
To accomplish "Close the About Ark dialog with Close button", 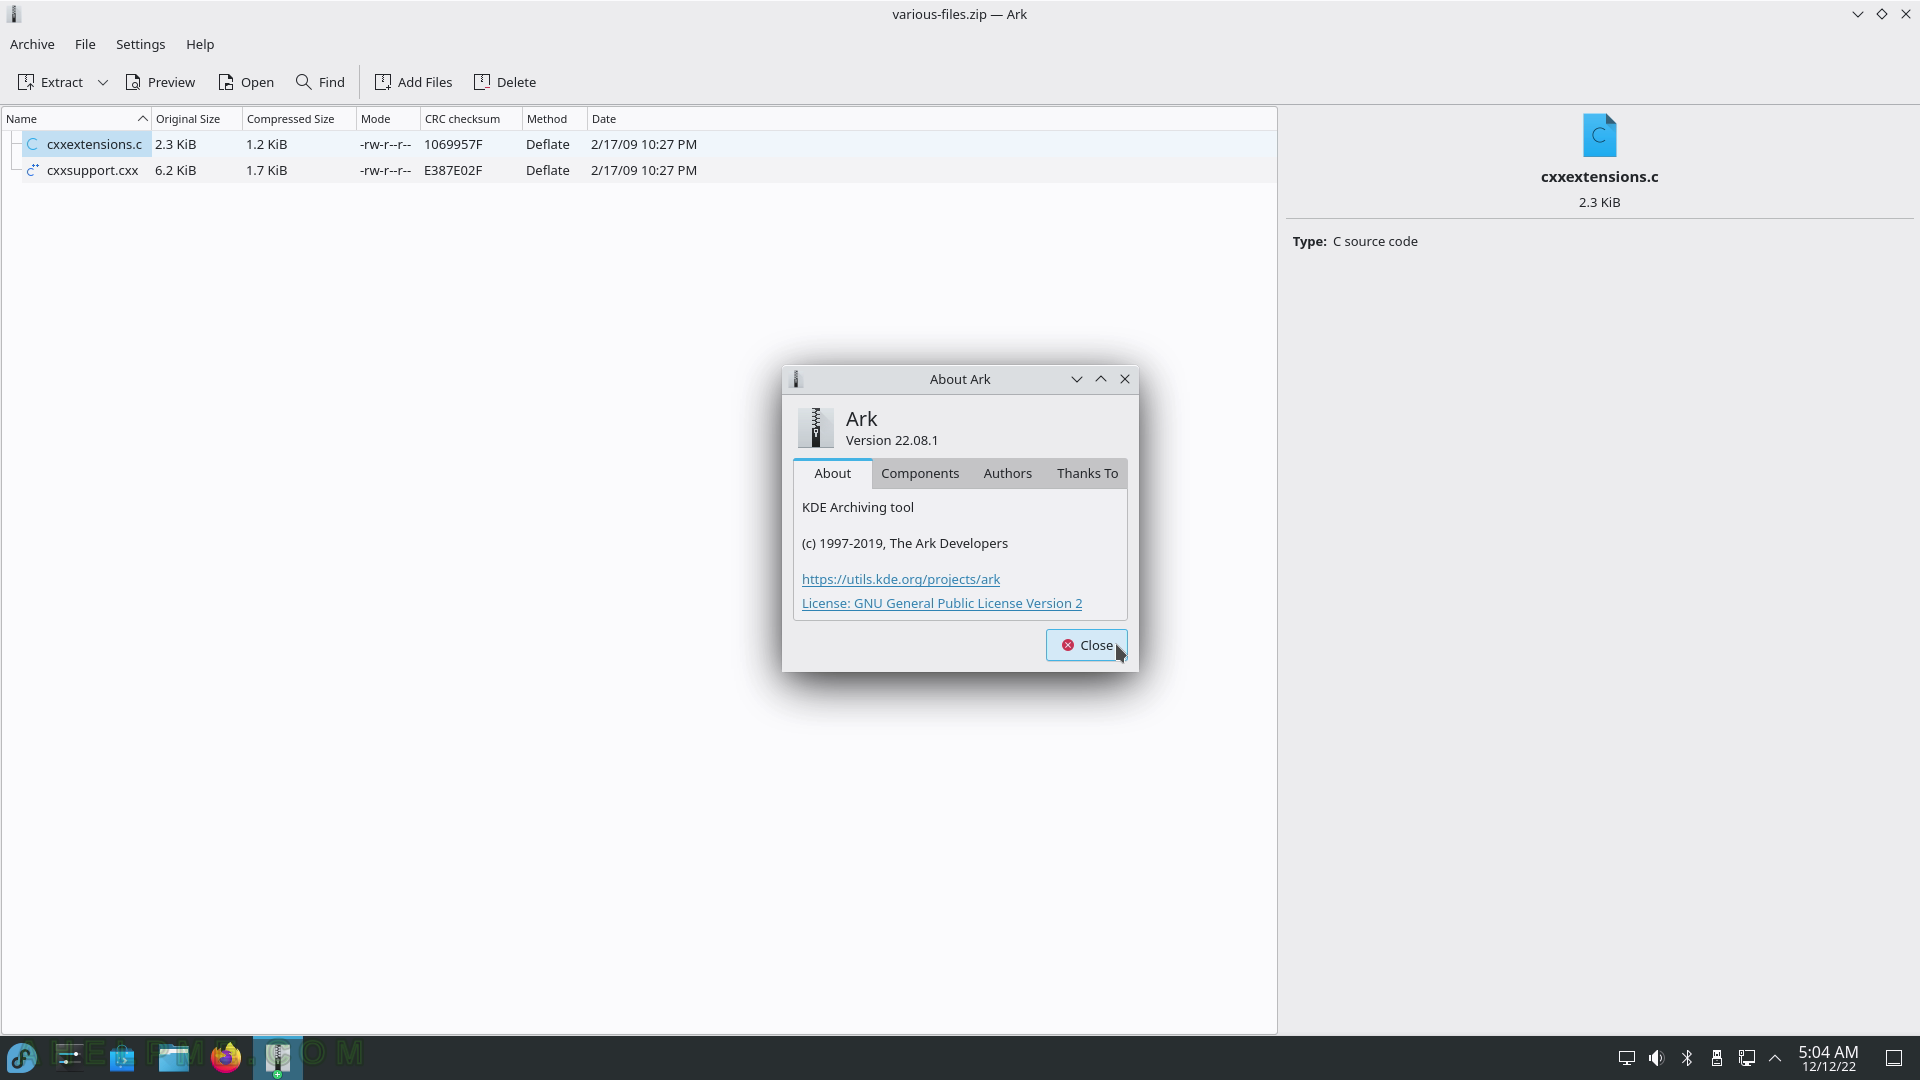I will pos(1087,645).
